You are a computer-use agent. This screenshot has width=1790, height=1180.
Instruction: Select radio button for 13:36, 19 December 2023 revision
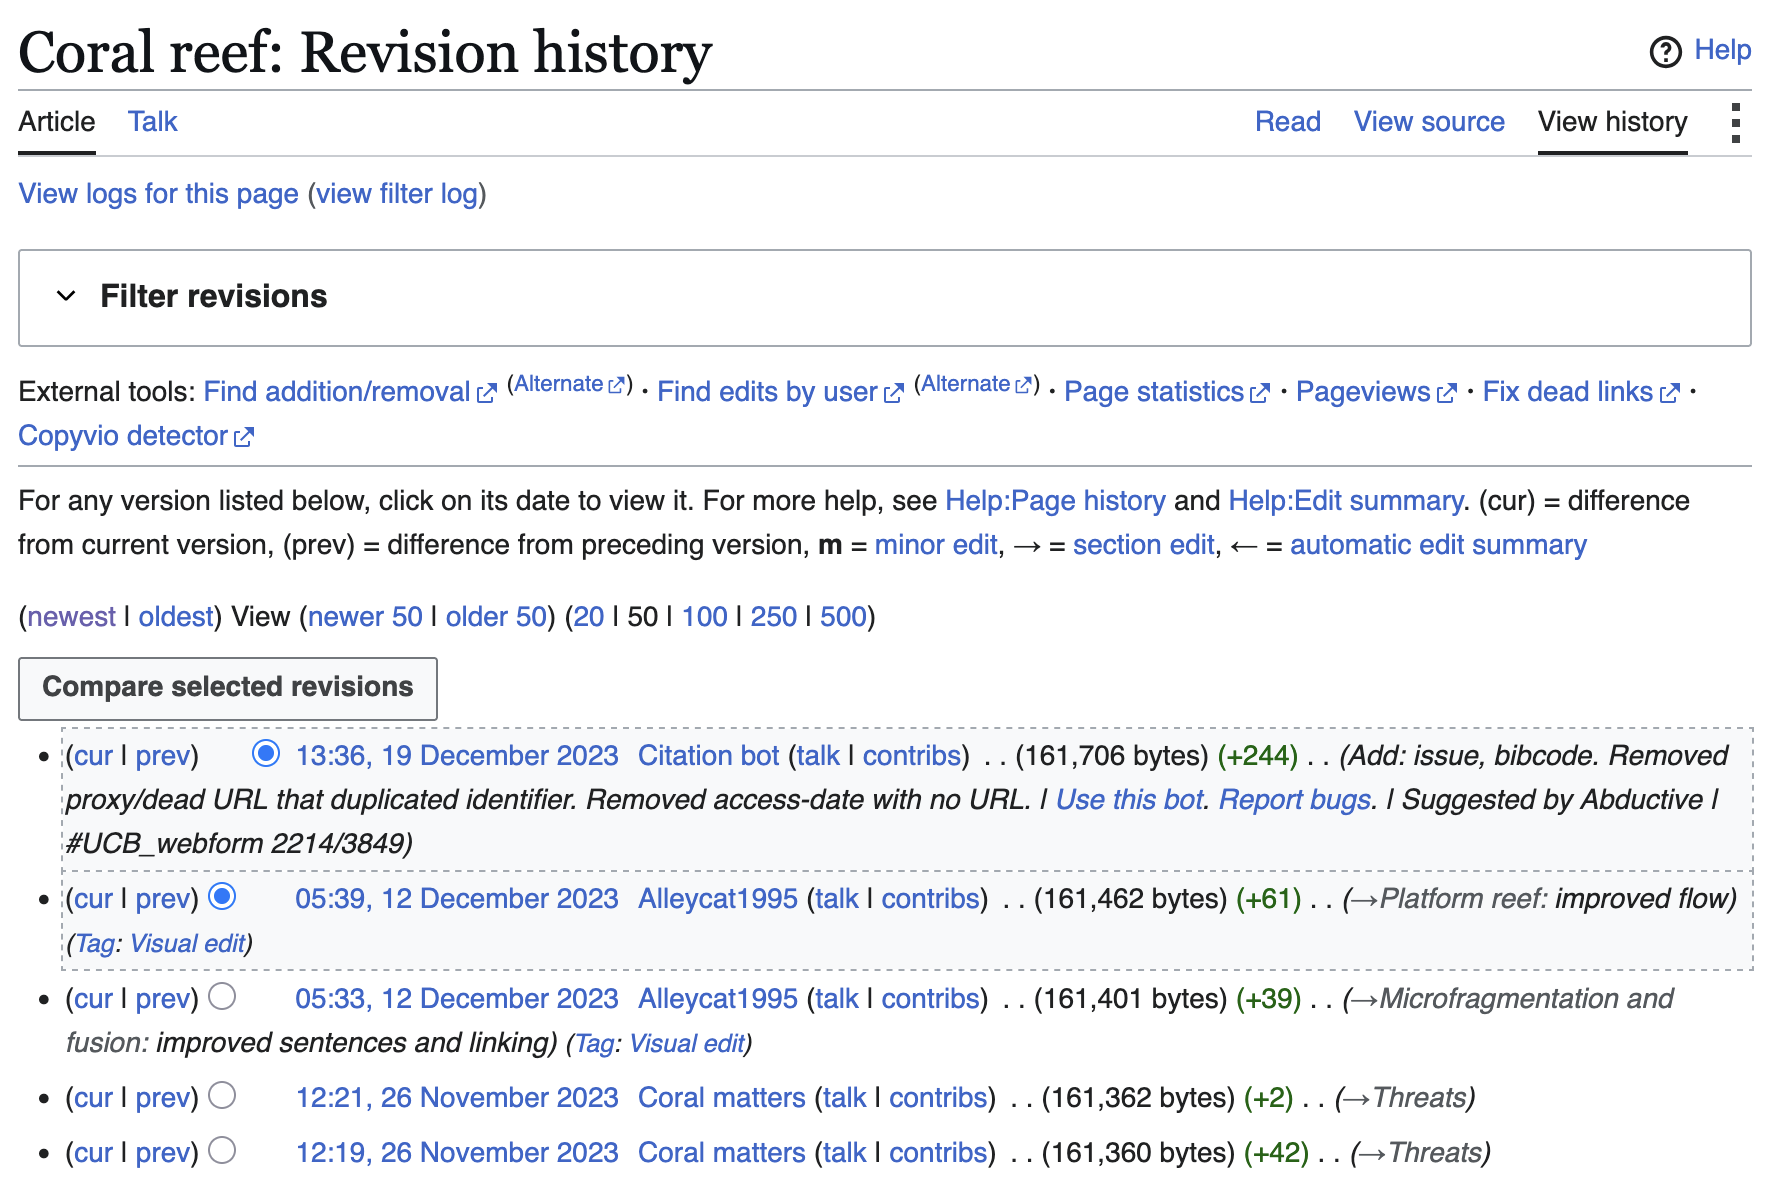pos(266,753)
